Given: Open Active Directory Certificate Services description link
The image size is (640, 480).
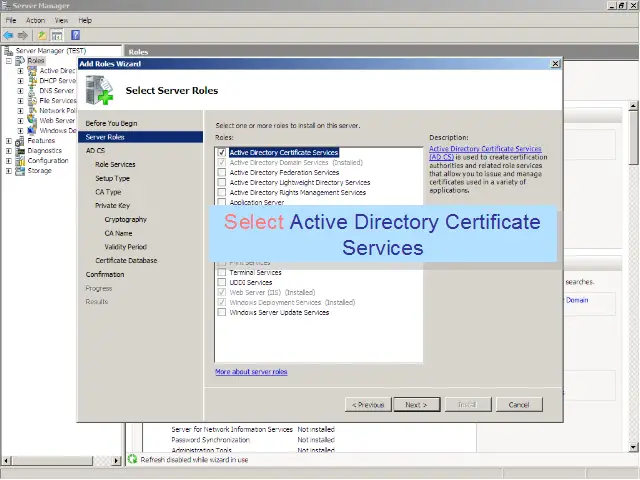Looking at the screenshot, I should 485,153.
